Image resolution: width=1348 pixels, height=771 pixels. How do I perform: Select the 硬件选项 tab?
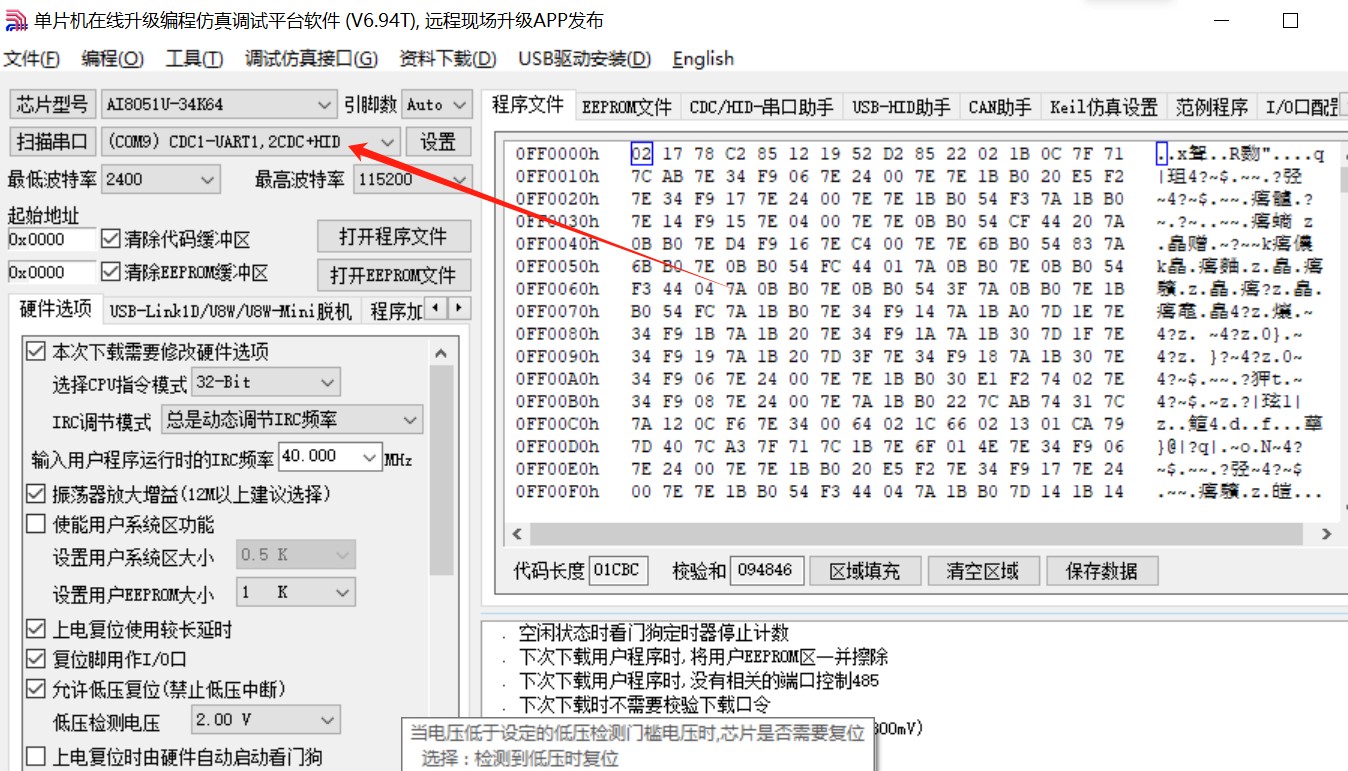point(55,310)
